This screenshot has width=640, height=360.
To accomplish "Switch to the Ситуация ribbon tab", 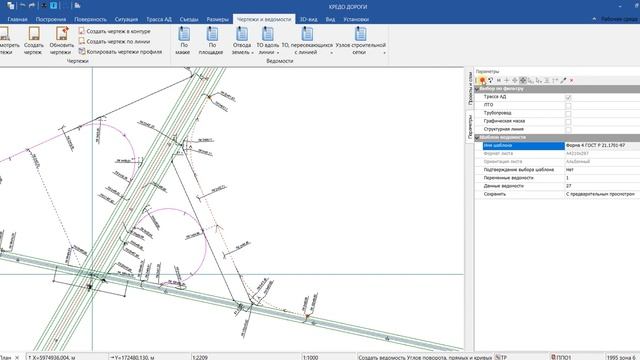I will tap(126, 19).
